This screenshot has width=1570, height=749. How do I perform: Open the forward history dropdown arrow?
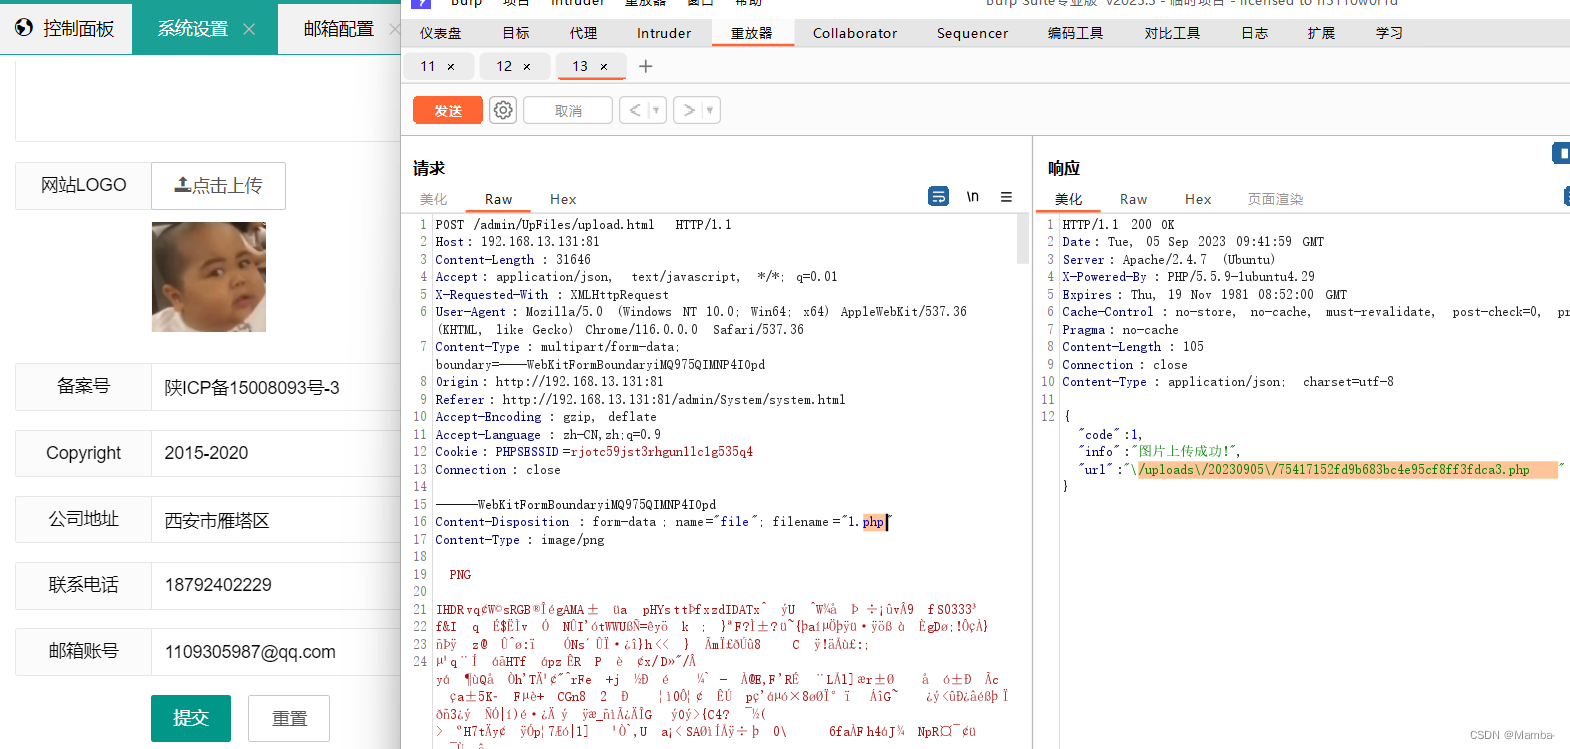[x=710, y=110]
